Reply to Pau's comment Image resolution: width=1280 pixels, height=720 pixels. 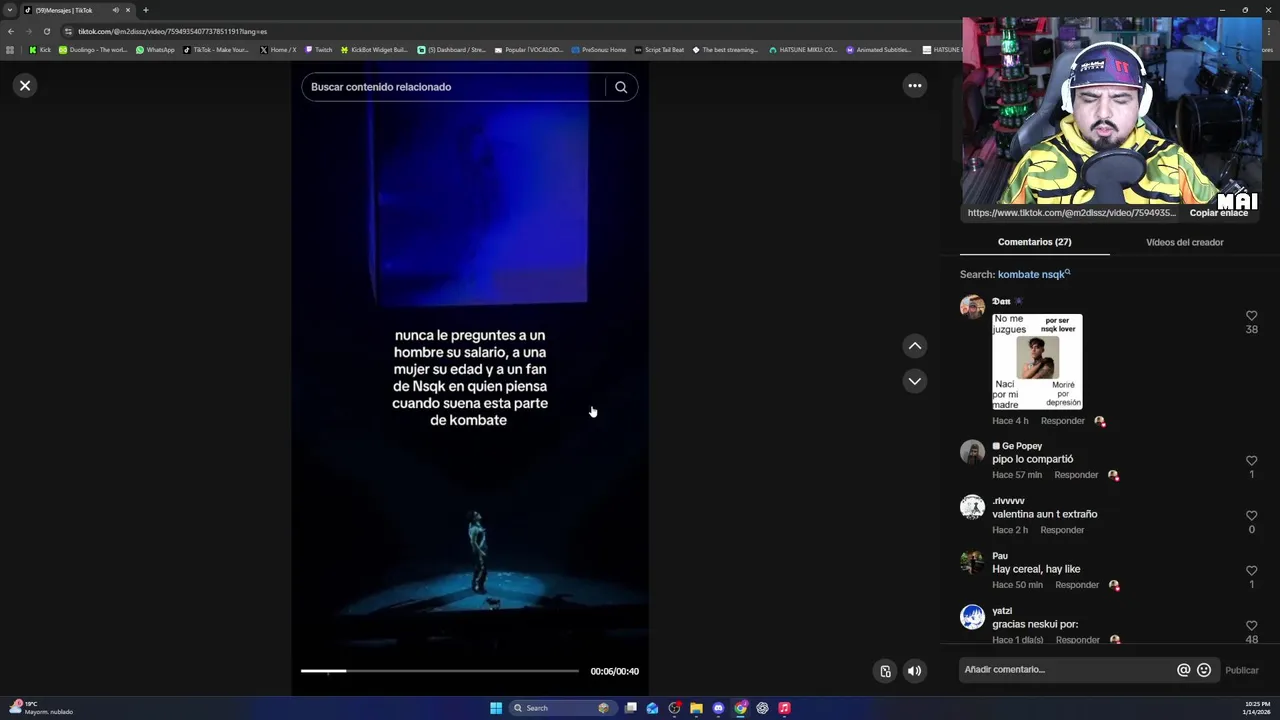[x=1076, y=585]
